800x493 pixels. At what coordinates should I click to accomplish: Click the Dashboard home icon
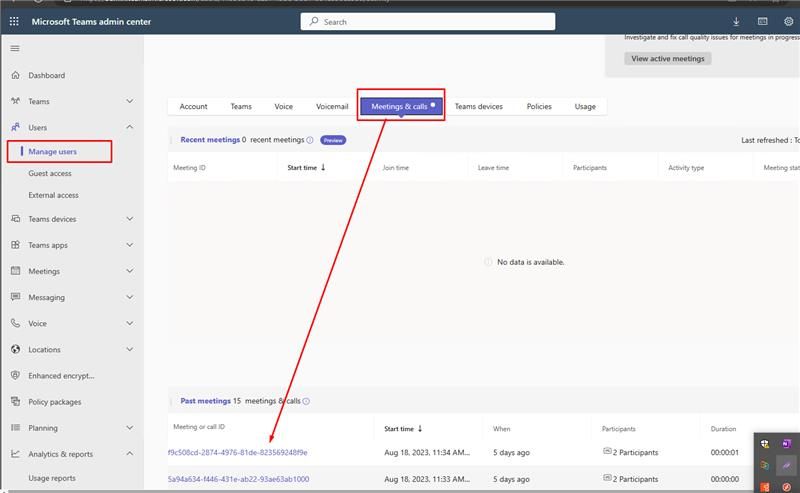(x=15, y=75)
